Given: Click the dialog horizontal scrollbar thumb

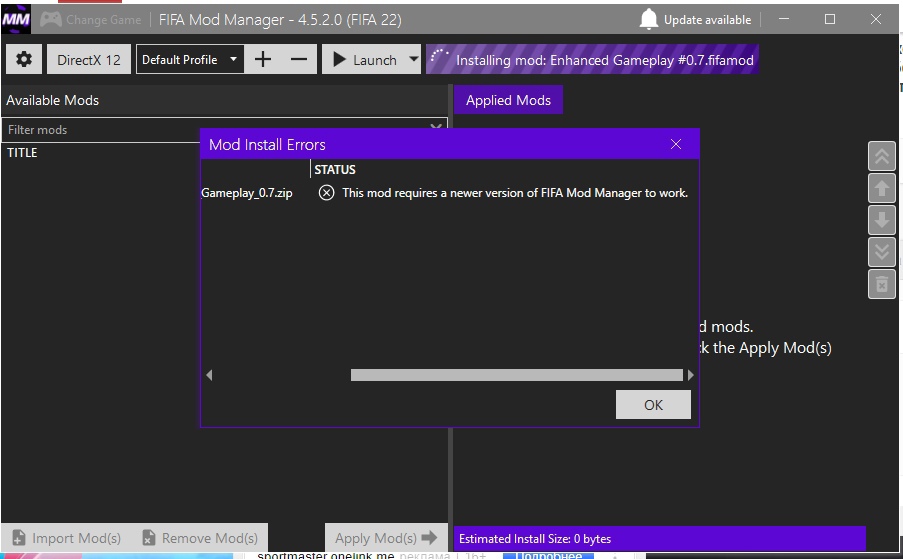Looking at the screenshot, I should pos(517,375).
